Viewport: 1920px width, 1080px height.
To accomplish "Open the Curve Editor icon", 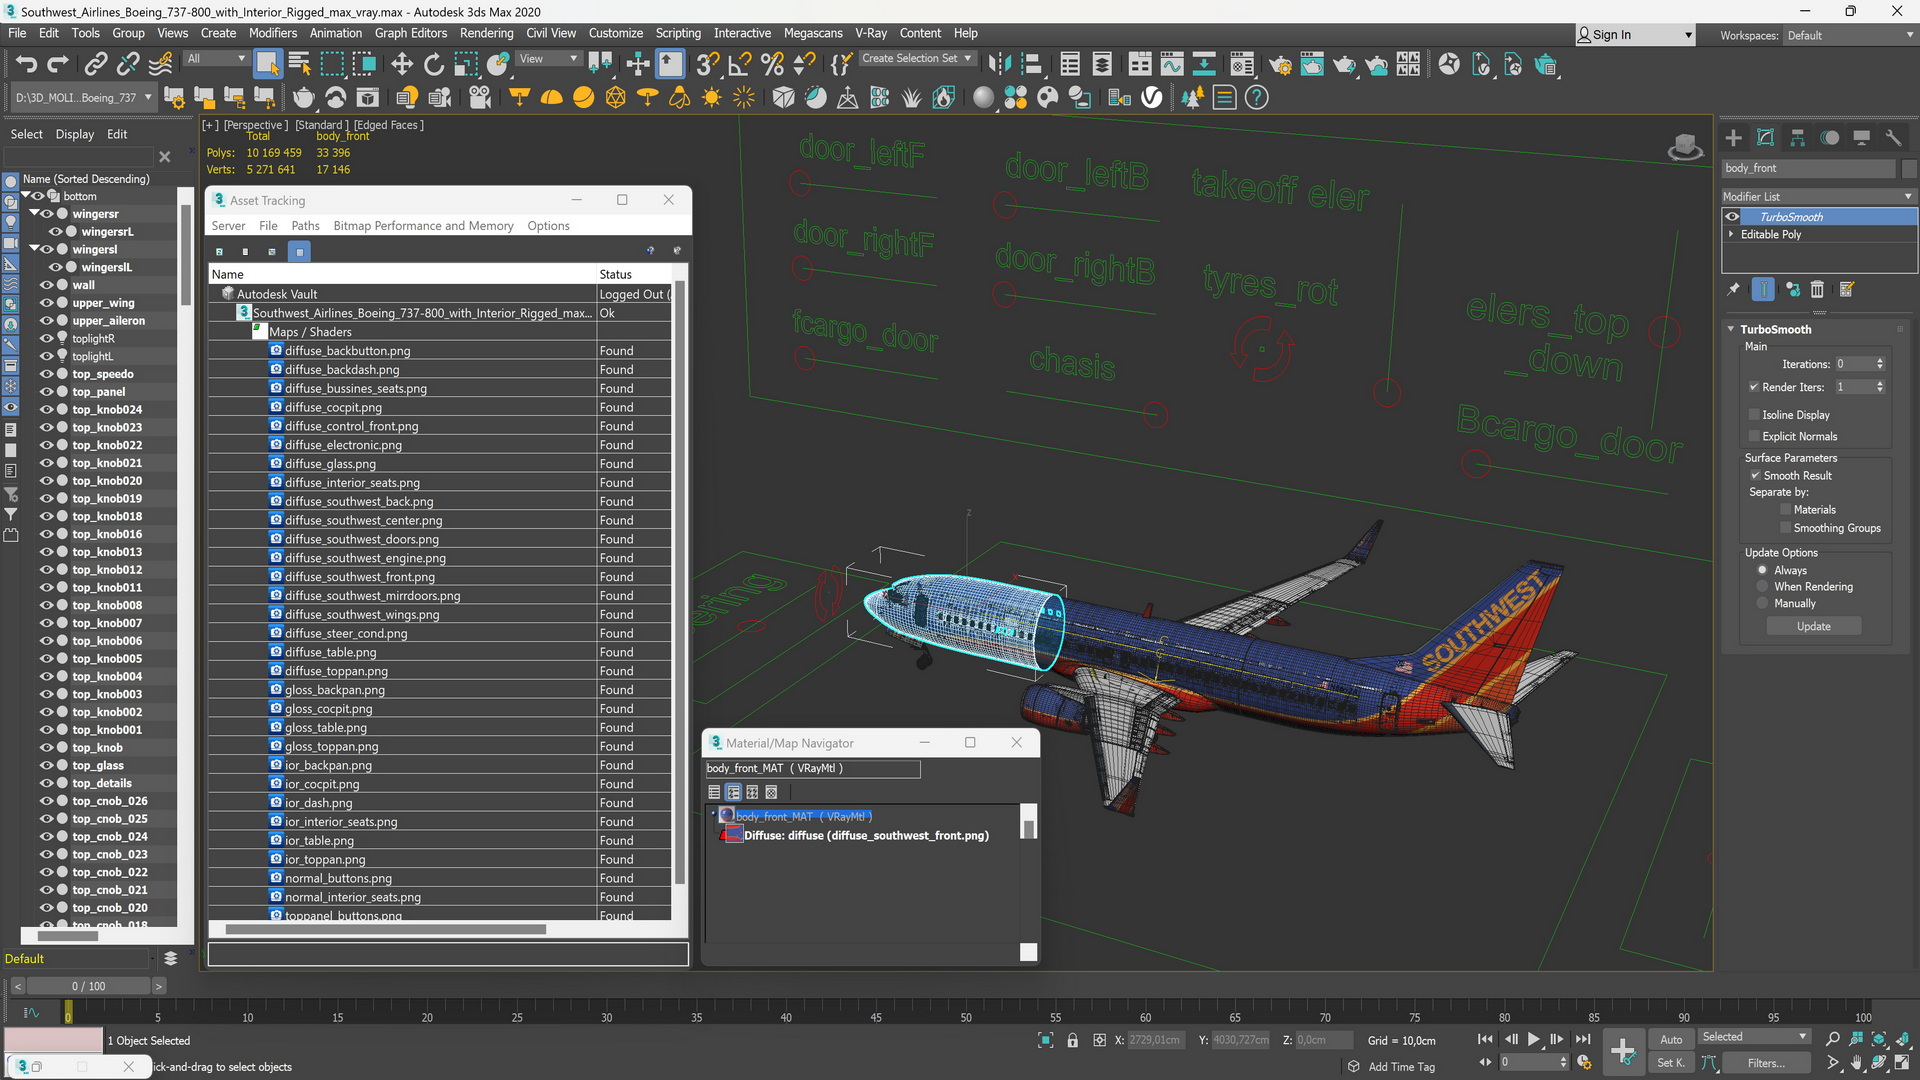I will pyautogui.click(x=1172, y=65).
